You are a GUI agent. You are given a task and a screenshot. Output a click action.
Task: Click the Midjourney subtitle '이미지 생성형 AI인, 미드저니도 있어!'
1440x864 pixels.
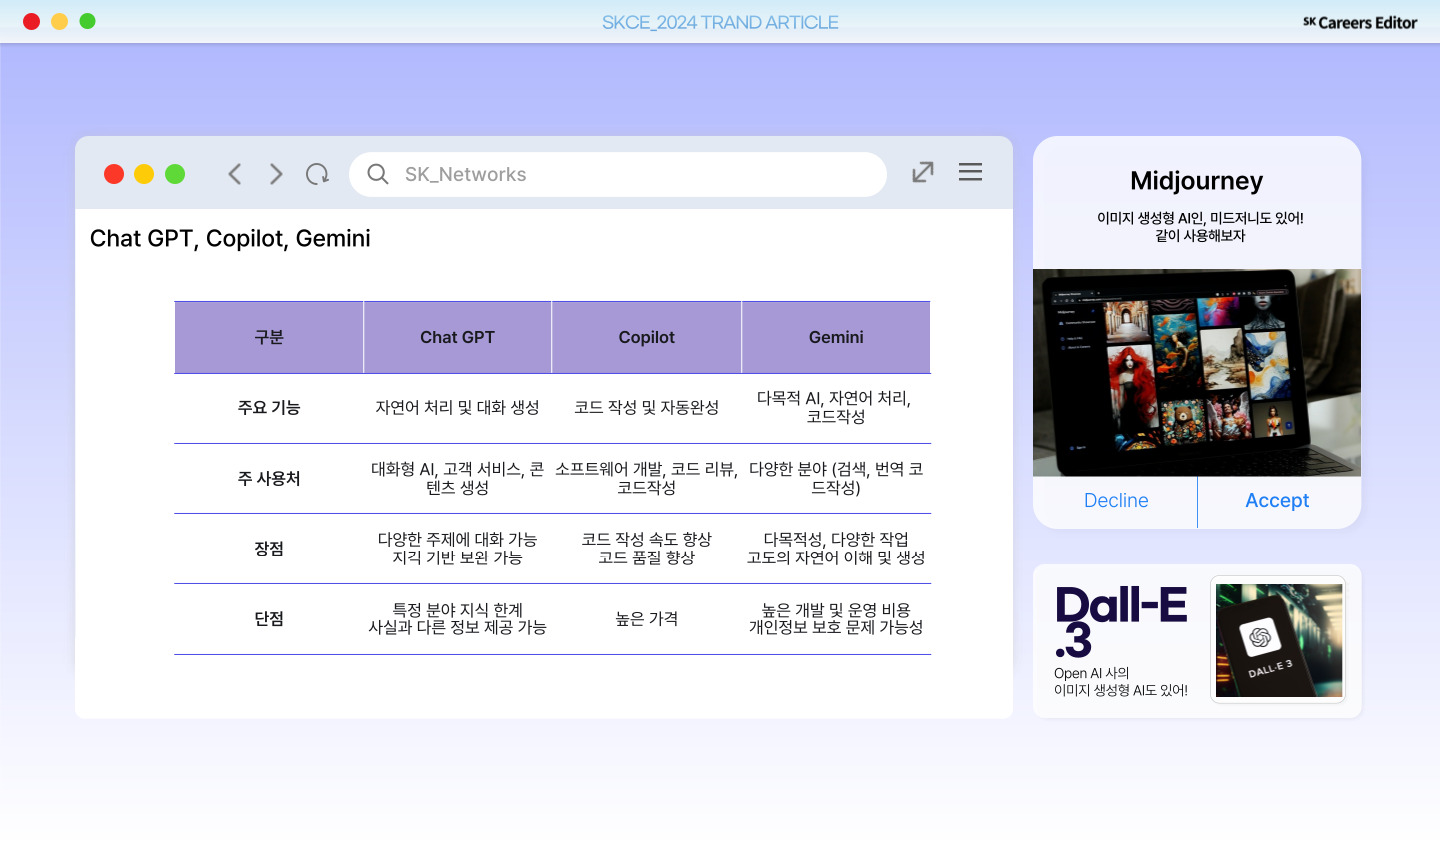tap(1200, 218)
